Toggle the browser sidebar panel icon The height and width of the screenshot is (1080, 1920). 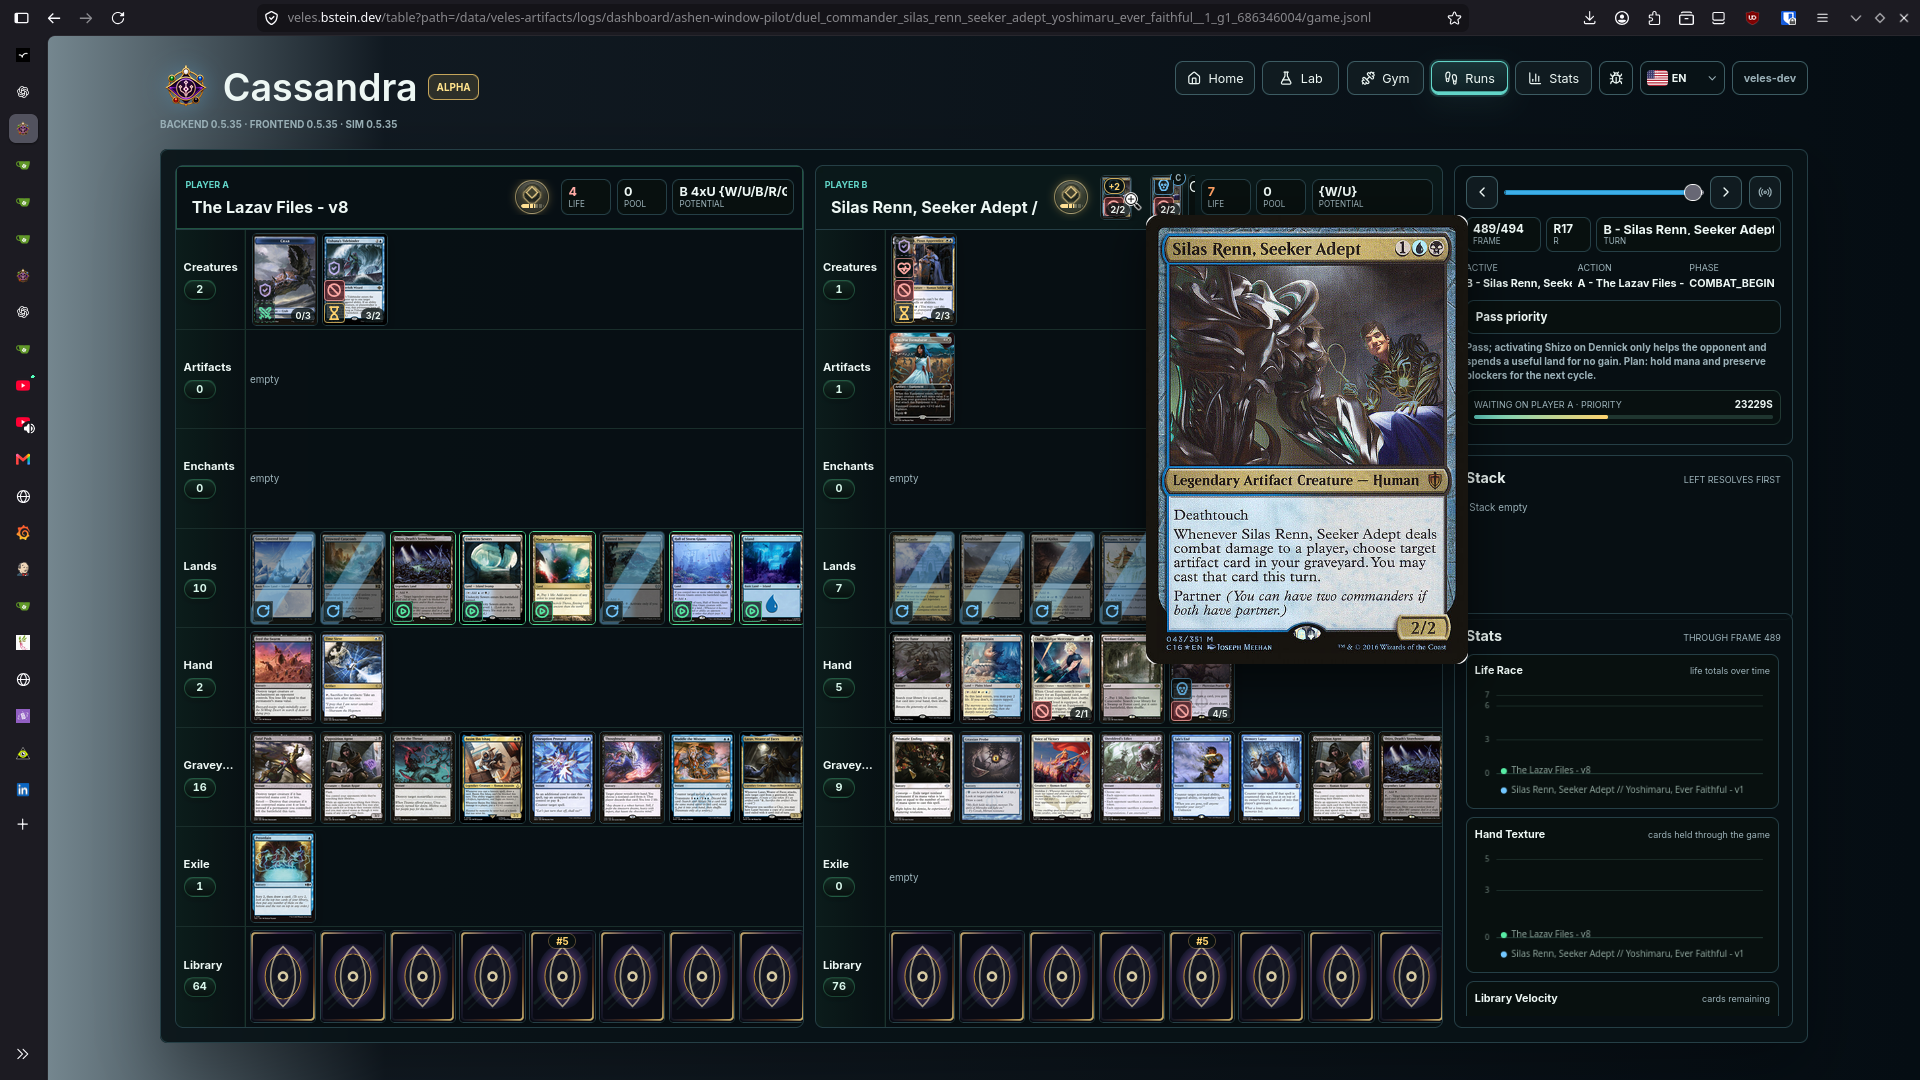tap(22, 18)
